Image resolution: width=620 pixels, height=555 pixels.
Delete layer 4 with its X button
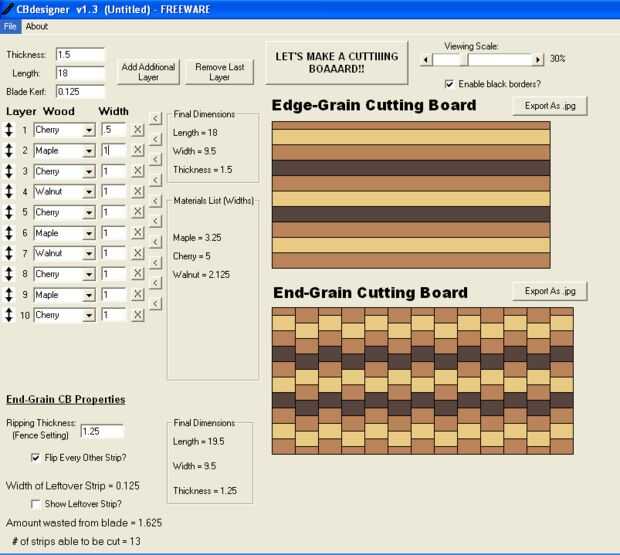tap(138, 191)
